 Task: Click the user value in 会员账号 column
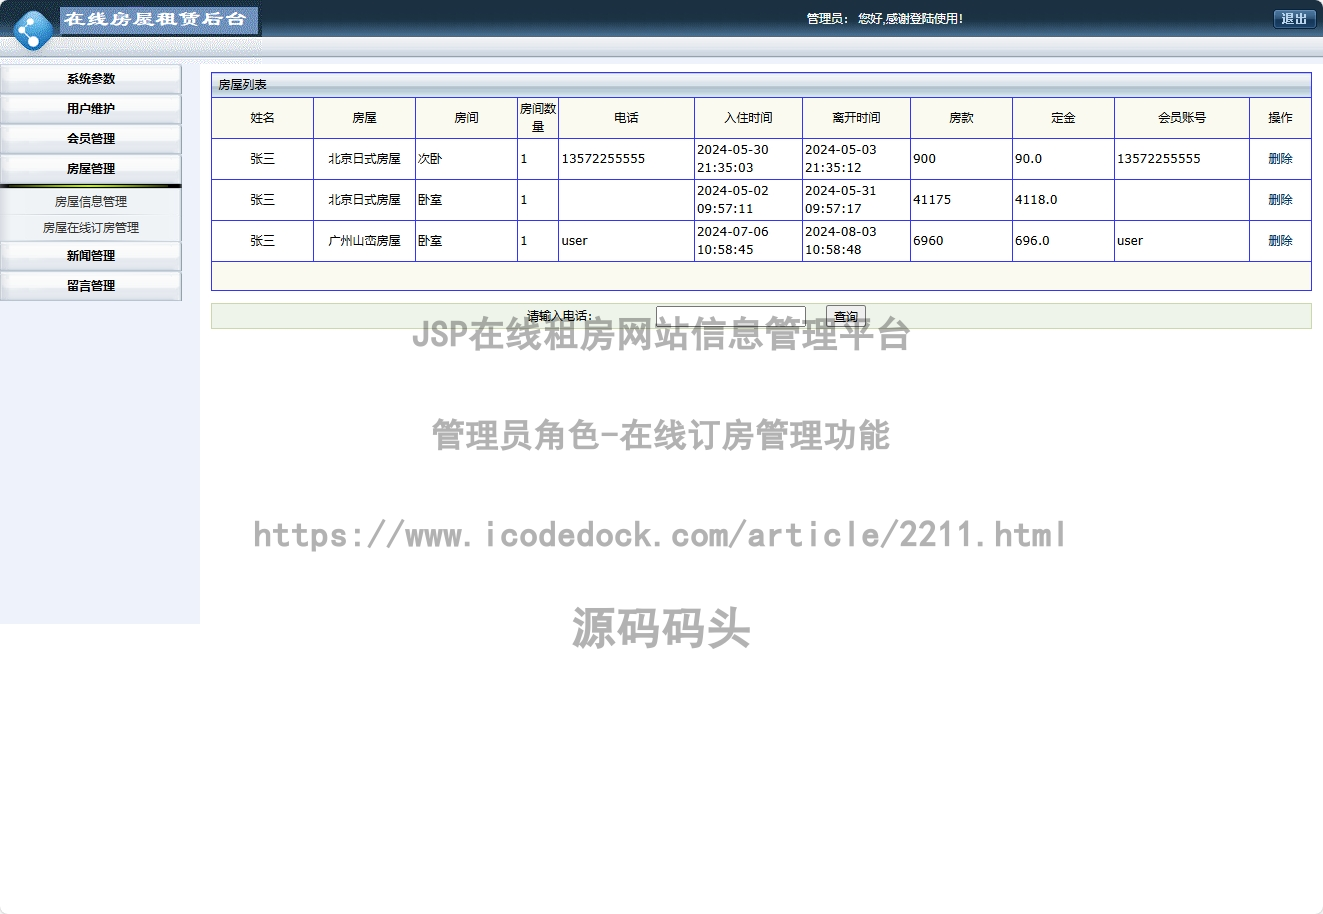click(x=1130, y=241)
